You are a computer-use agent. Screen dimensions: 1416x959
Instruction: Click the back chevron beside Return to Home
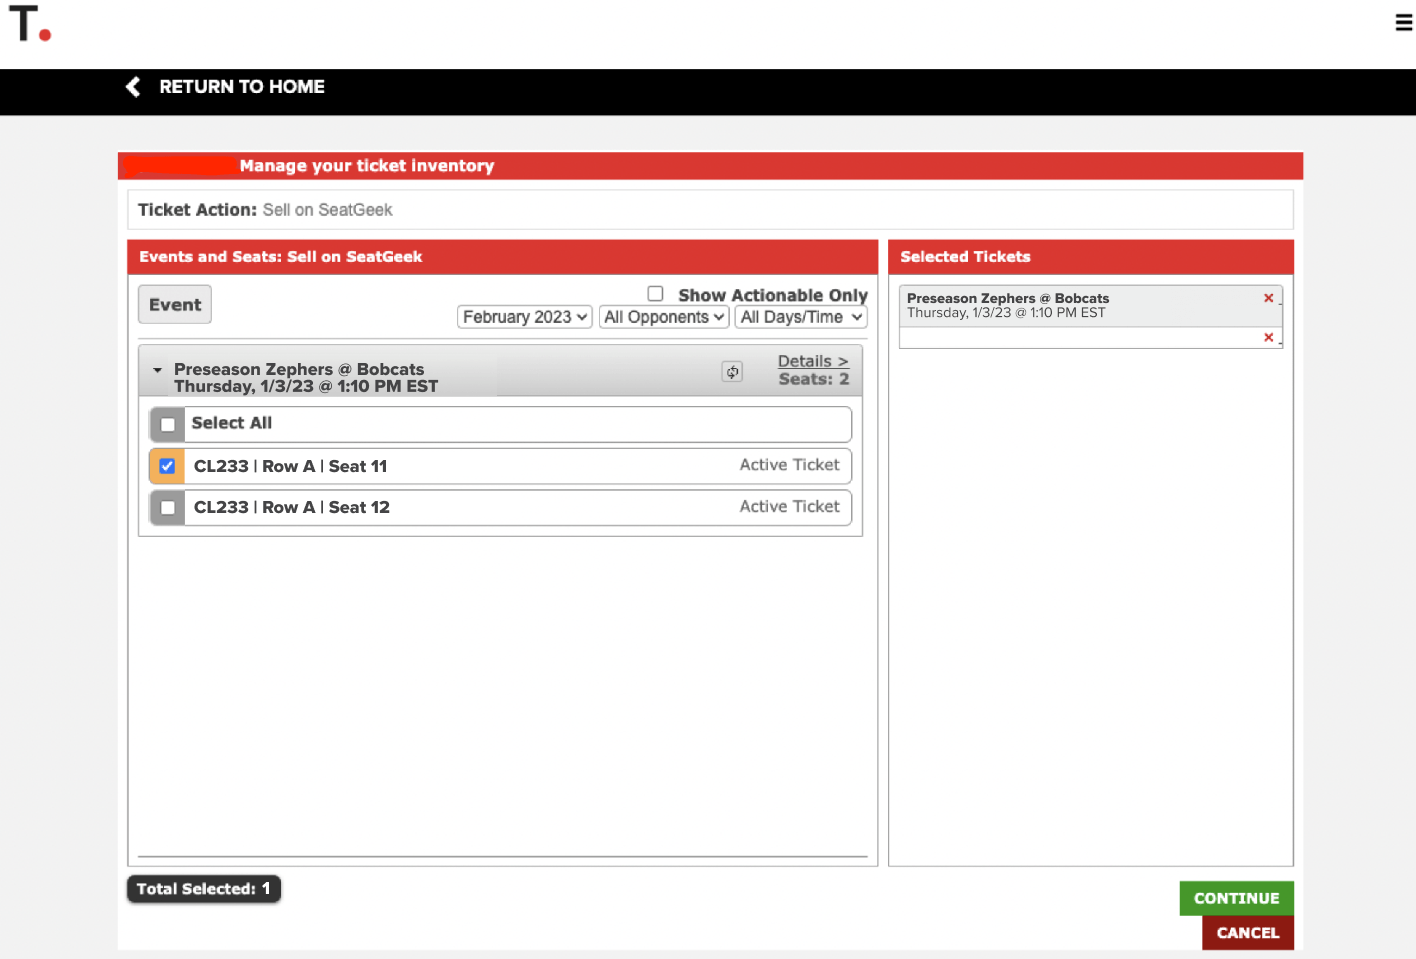(x=133, y=87)
